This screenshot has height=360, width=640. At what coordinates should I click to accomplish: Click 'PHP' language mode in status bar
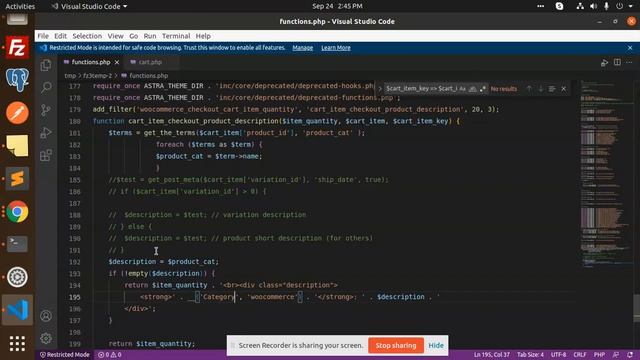[x=599, y=355]
